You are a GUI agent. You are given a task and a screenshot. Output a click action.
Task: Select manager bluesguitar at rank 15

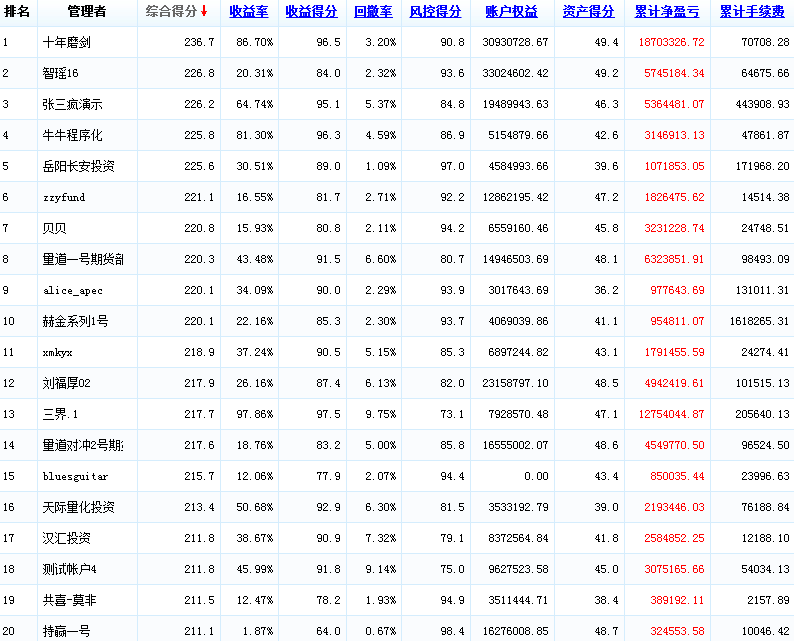pos(76,477)
